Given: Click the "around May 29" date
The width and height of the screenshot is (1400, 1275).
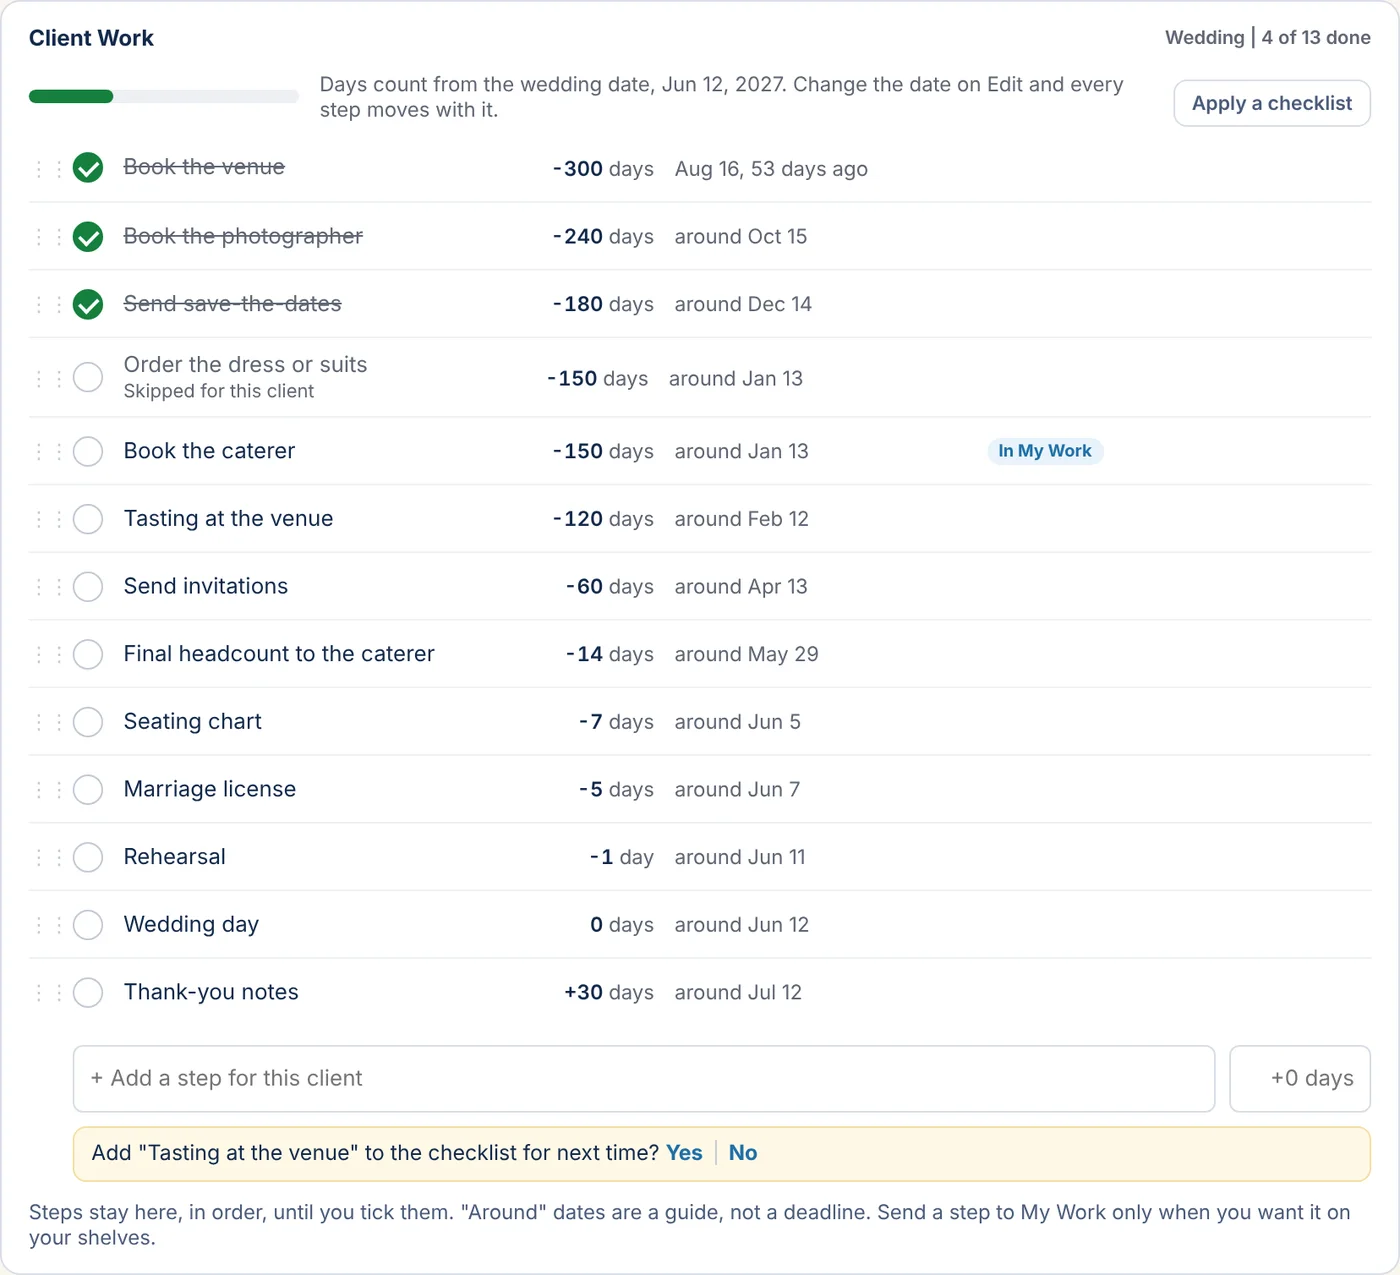Looking at the screenshot, I should (747, 654).
